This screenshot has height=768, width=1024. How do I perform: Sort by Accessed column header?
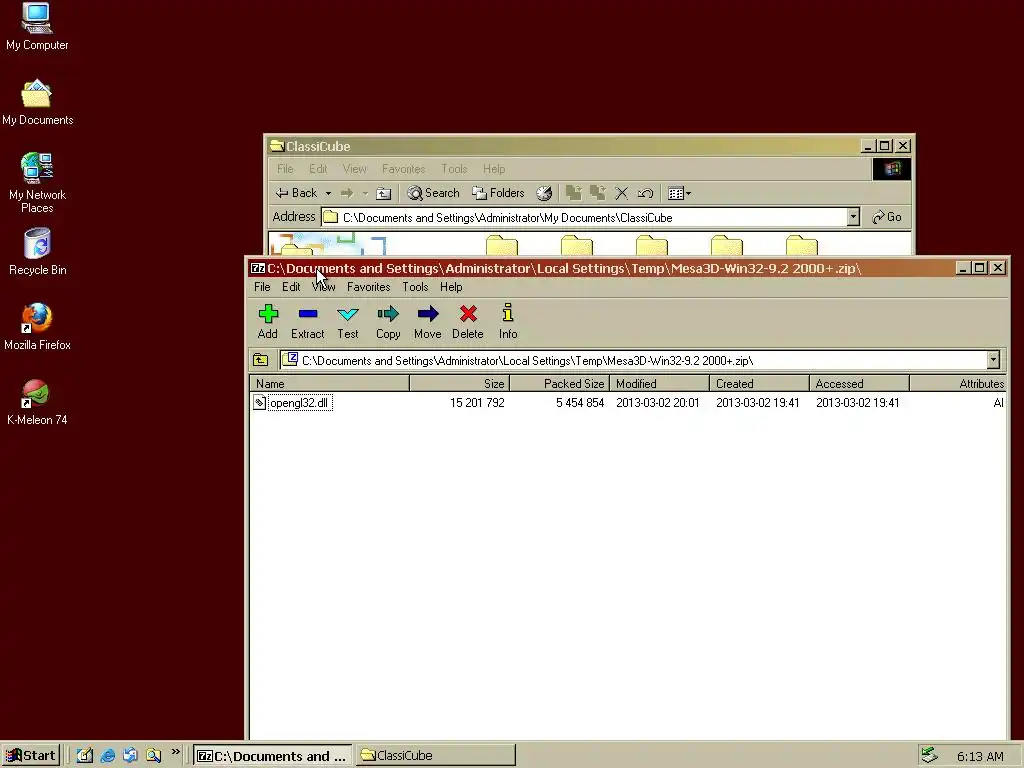(859, 383)
